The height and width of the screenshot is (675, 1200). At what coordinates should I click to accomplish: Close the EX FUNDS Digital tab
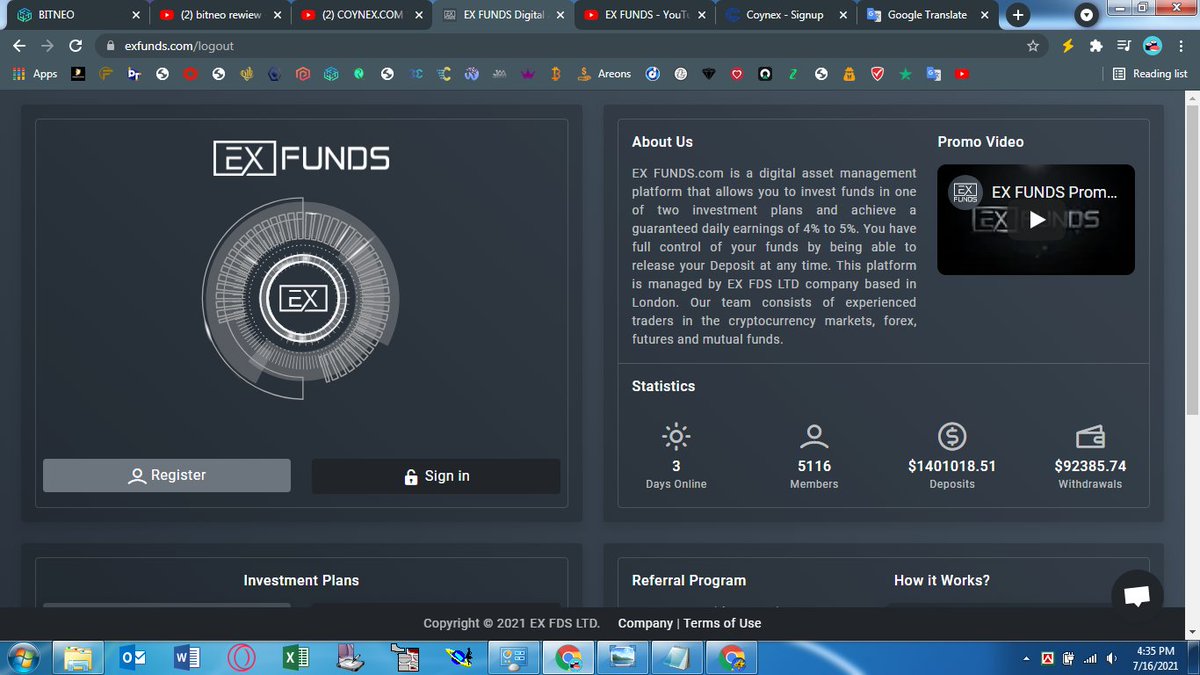point(561,15)
